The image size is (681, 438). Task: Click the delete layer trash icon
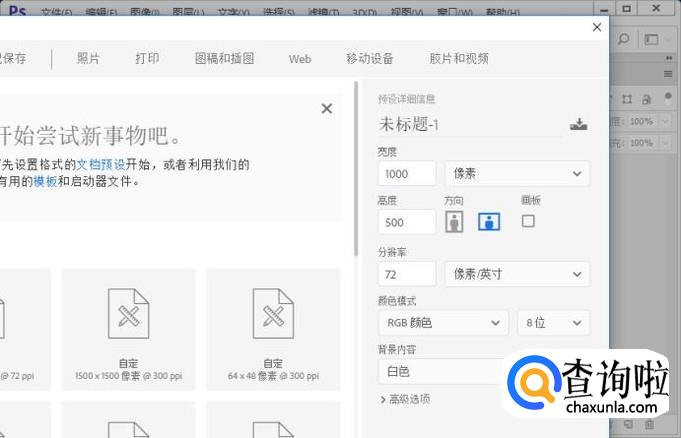pyautogui.click(x=649, y=424)
